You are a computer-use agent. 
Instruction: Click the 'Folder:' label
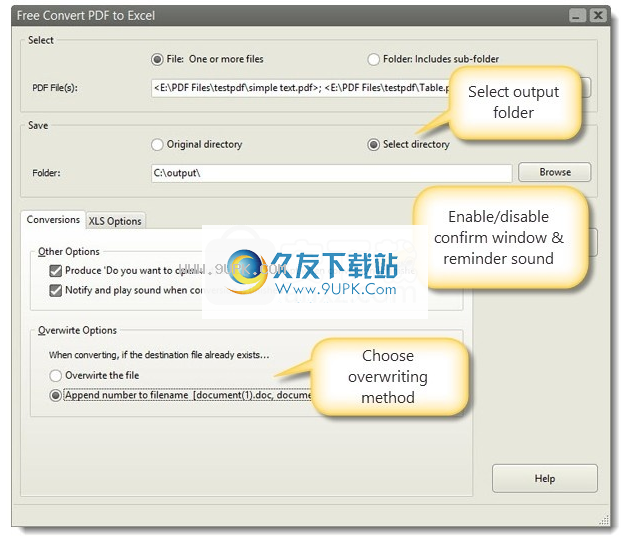coord(46,173)
